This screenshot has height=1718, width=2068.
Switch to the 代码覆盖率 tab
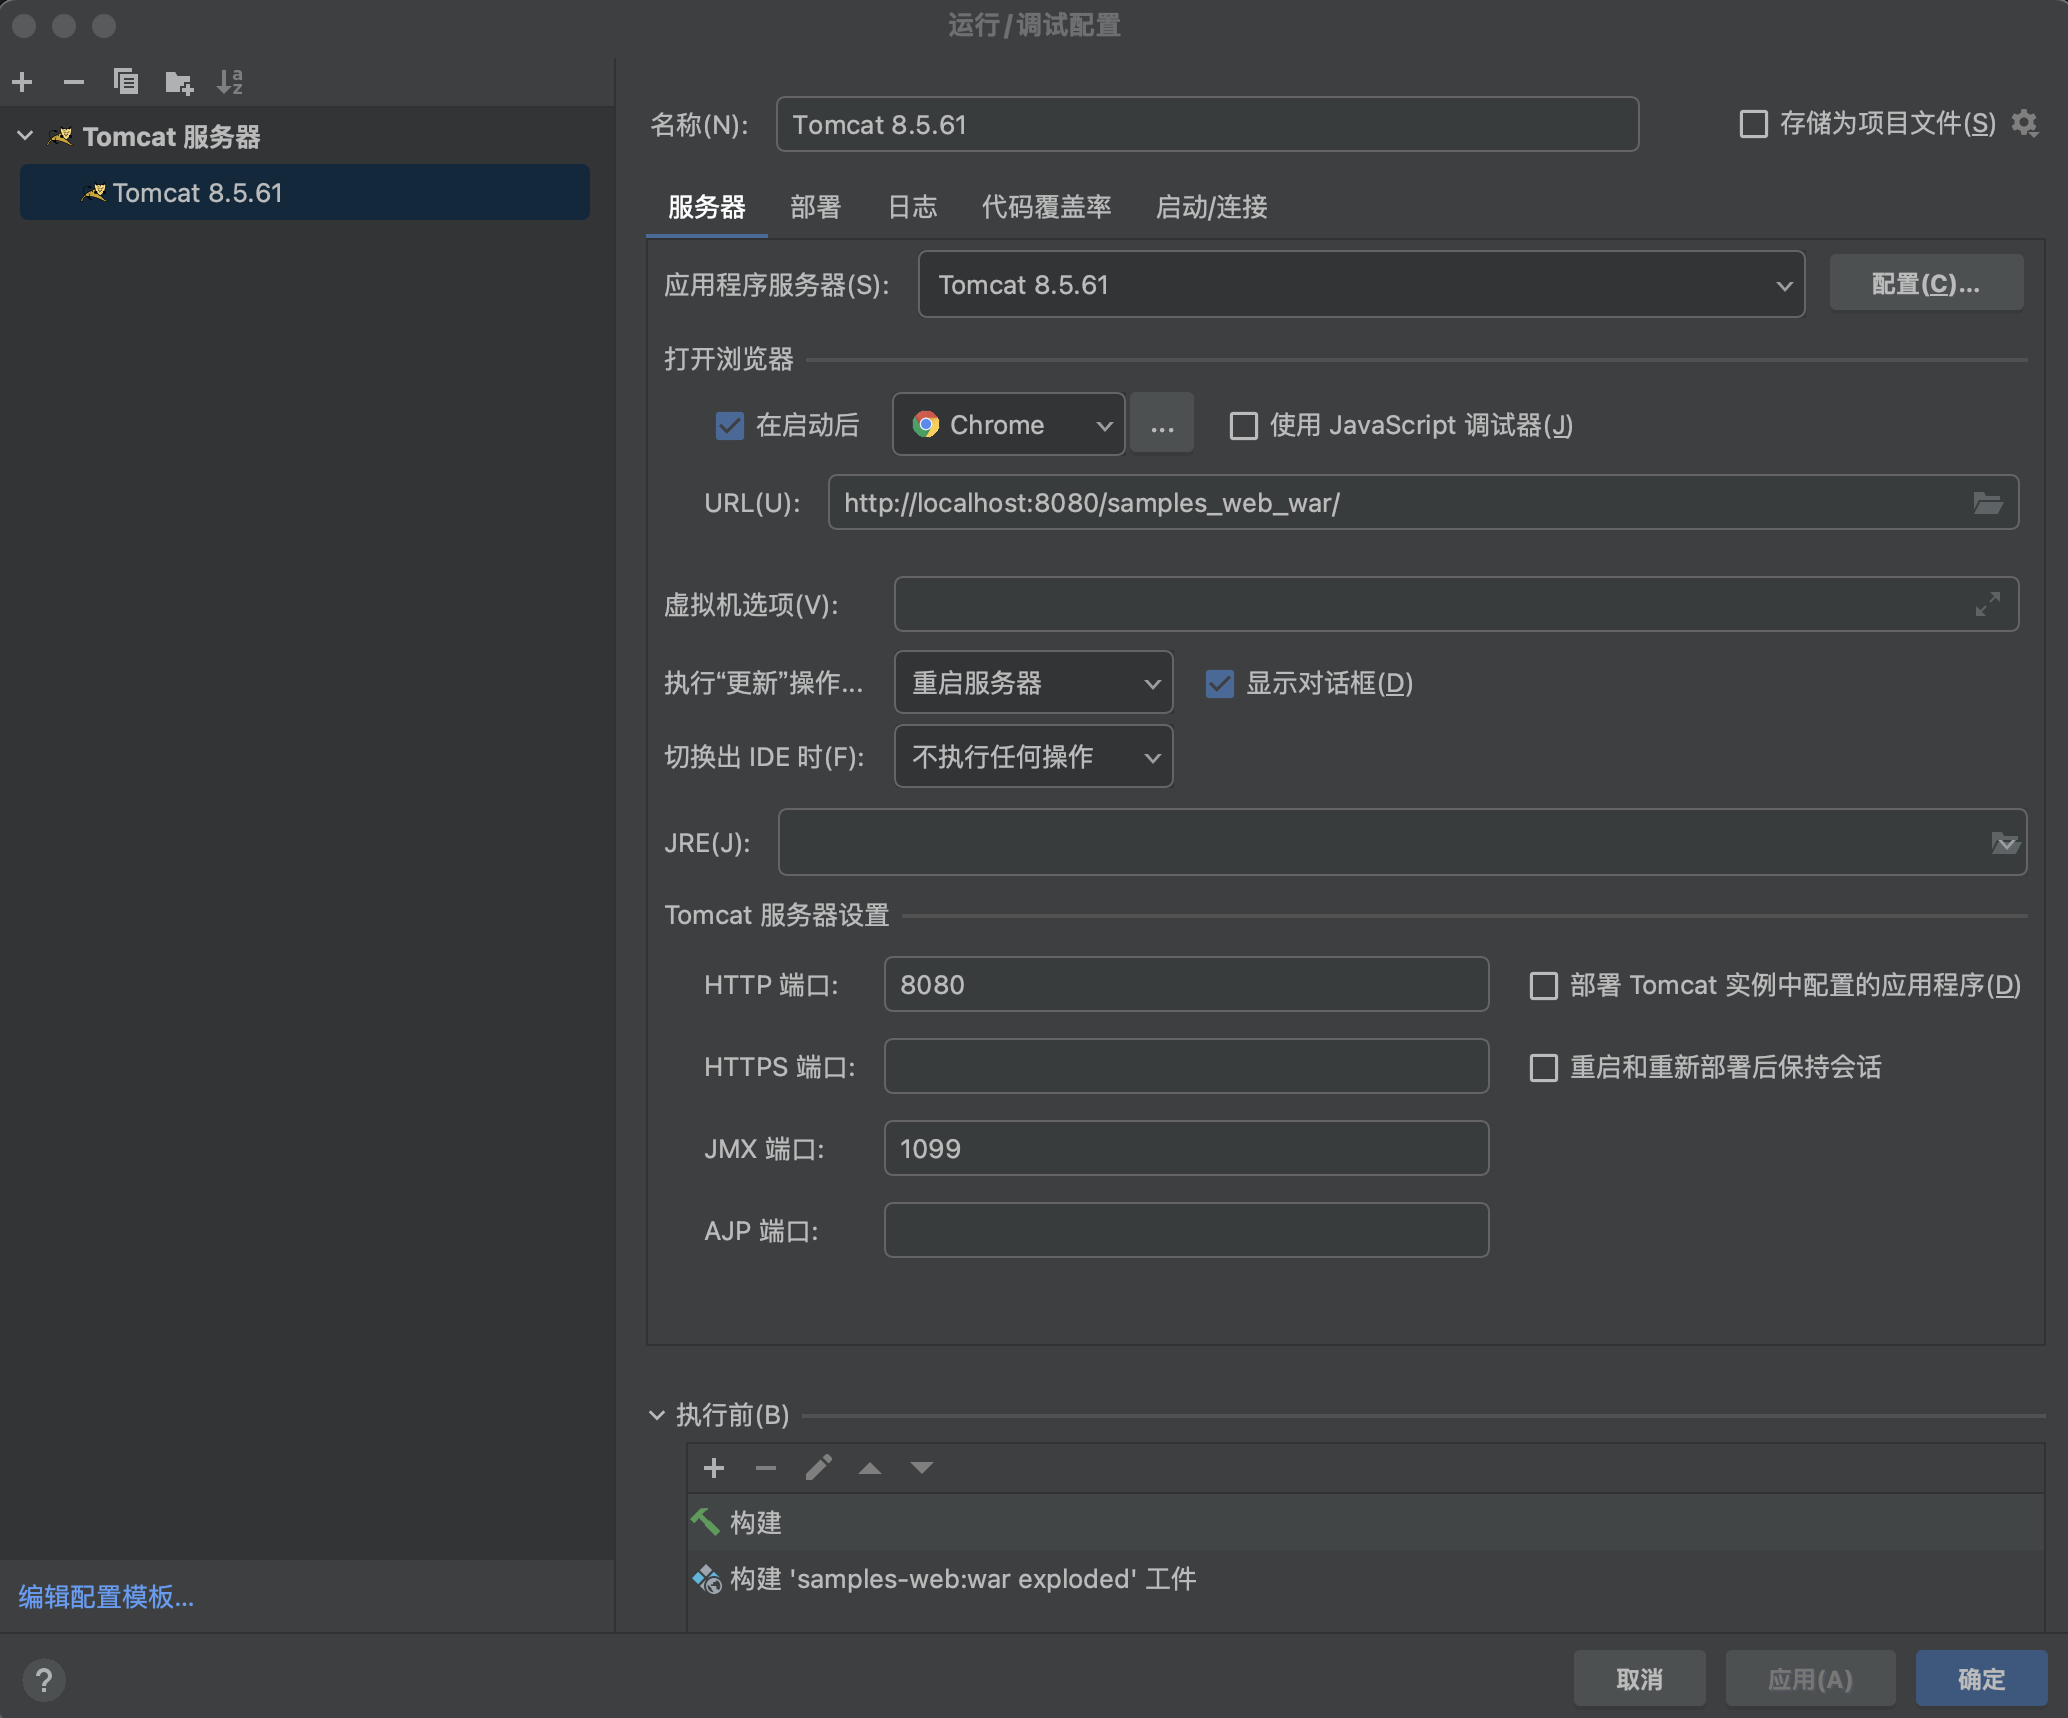point(1046,207)
